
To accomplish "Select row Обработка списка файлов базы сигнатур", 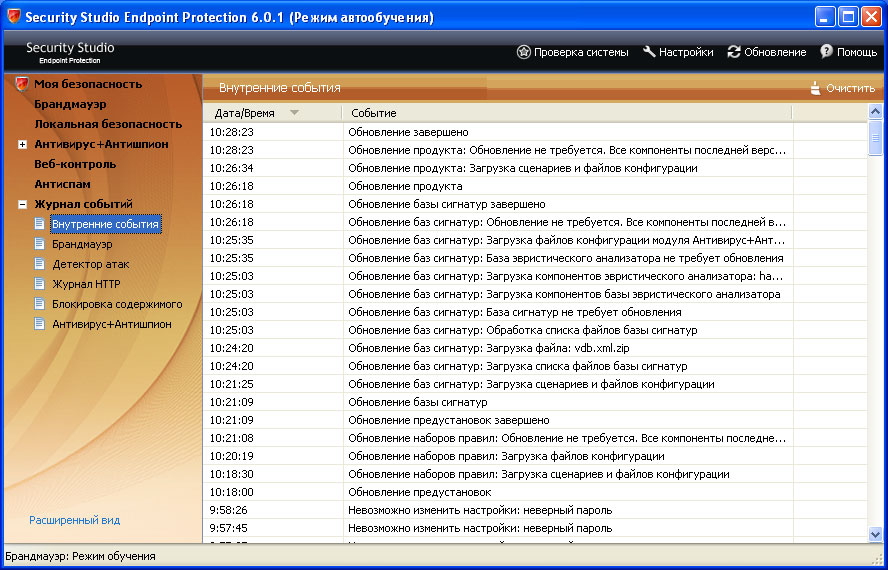I will (x=535, y=330).
